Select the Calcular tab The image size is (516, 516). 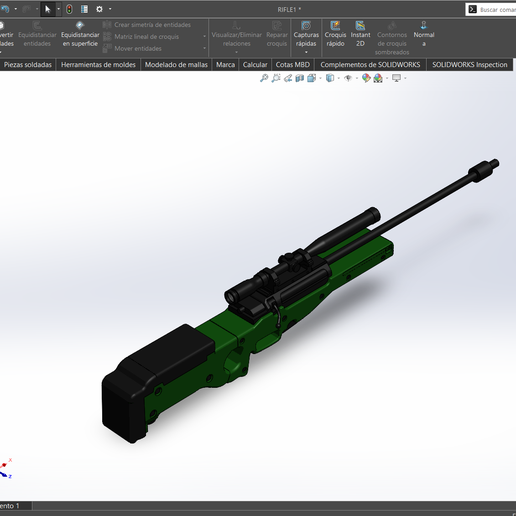255,65
